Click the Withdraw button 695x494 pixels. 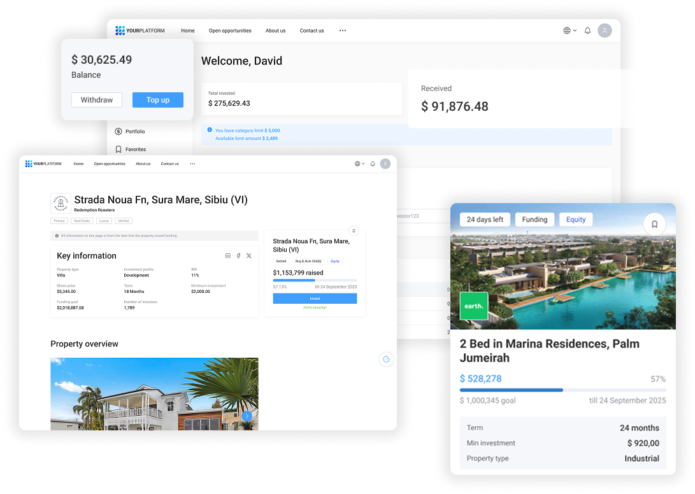pyautogui.click(x=97, y=100)
